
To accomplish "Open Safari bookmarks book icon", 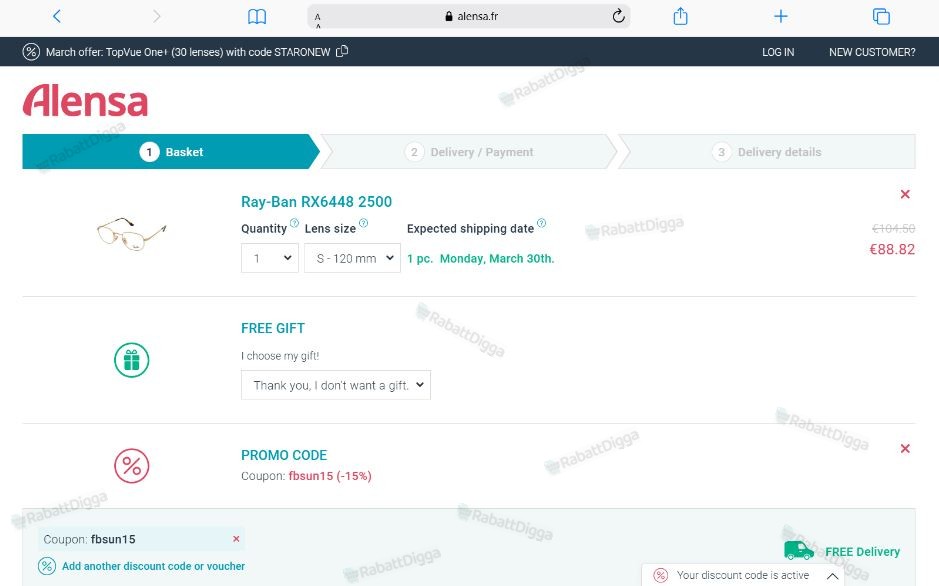I will (x=257, y=17).
